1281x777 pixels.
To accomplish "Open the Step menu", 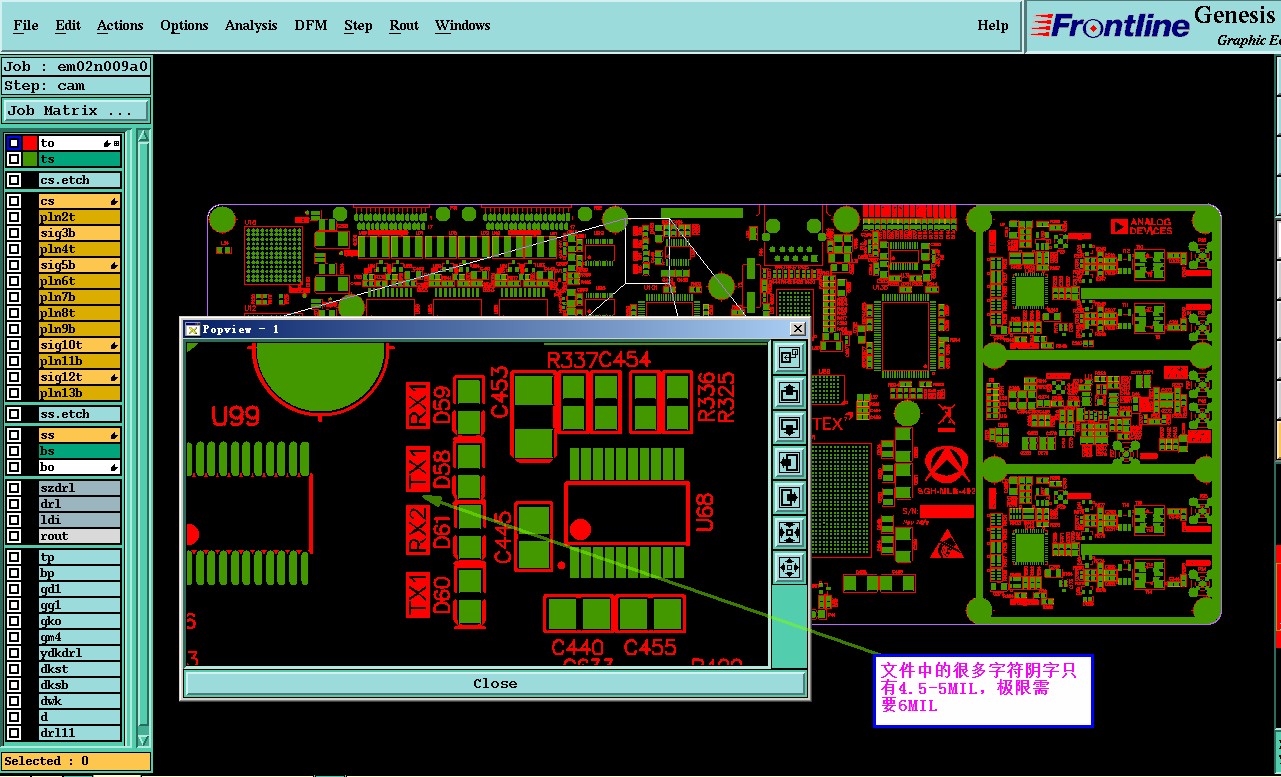I will pos(358,25).
